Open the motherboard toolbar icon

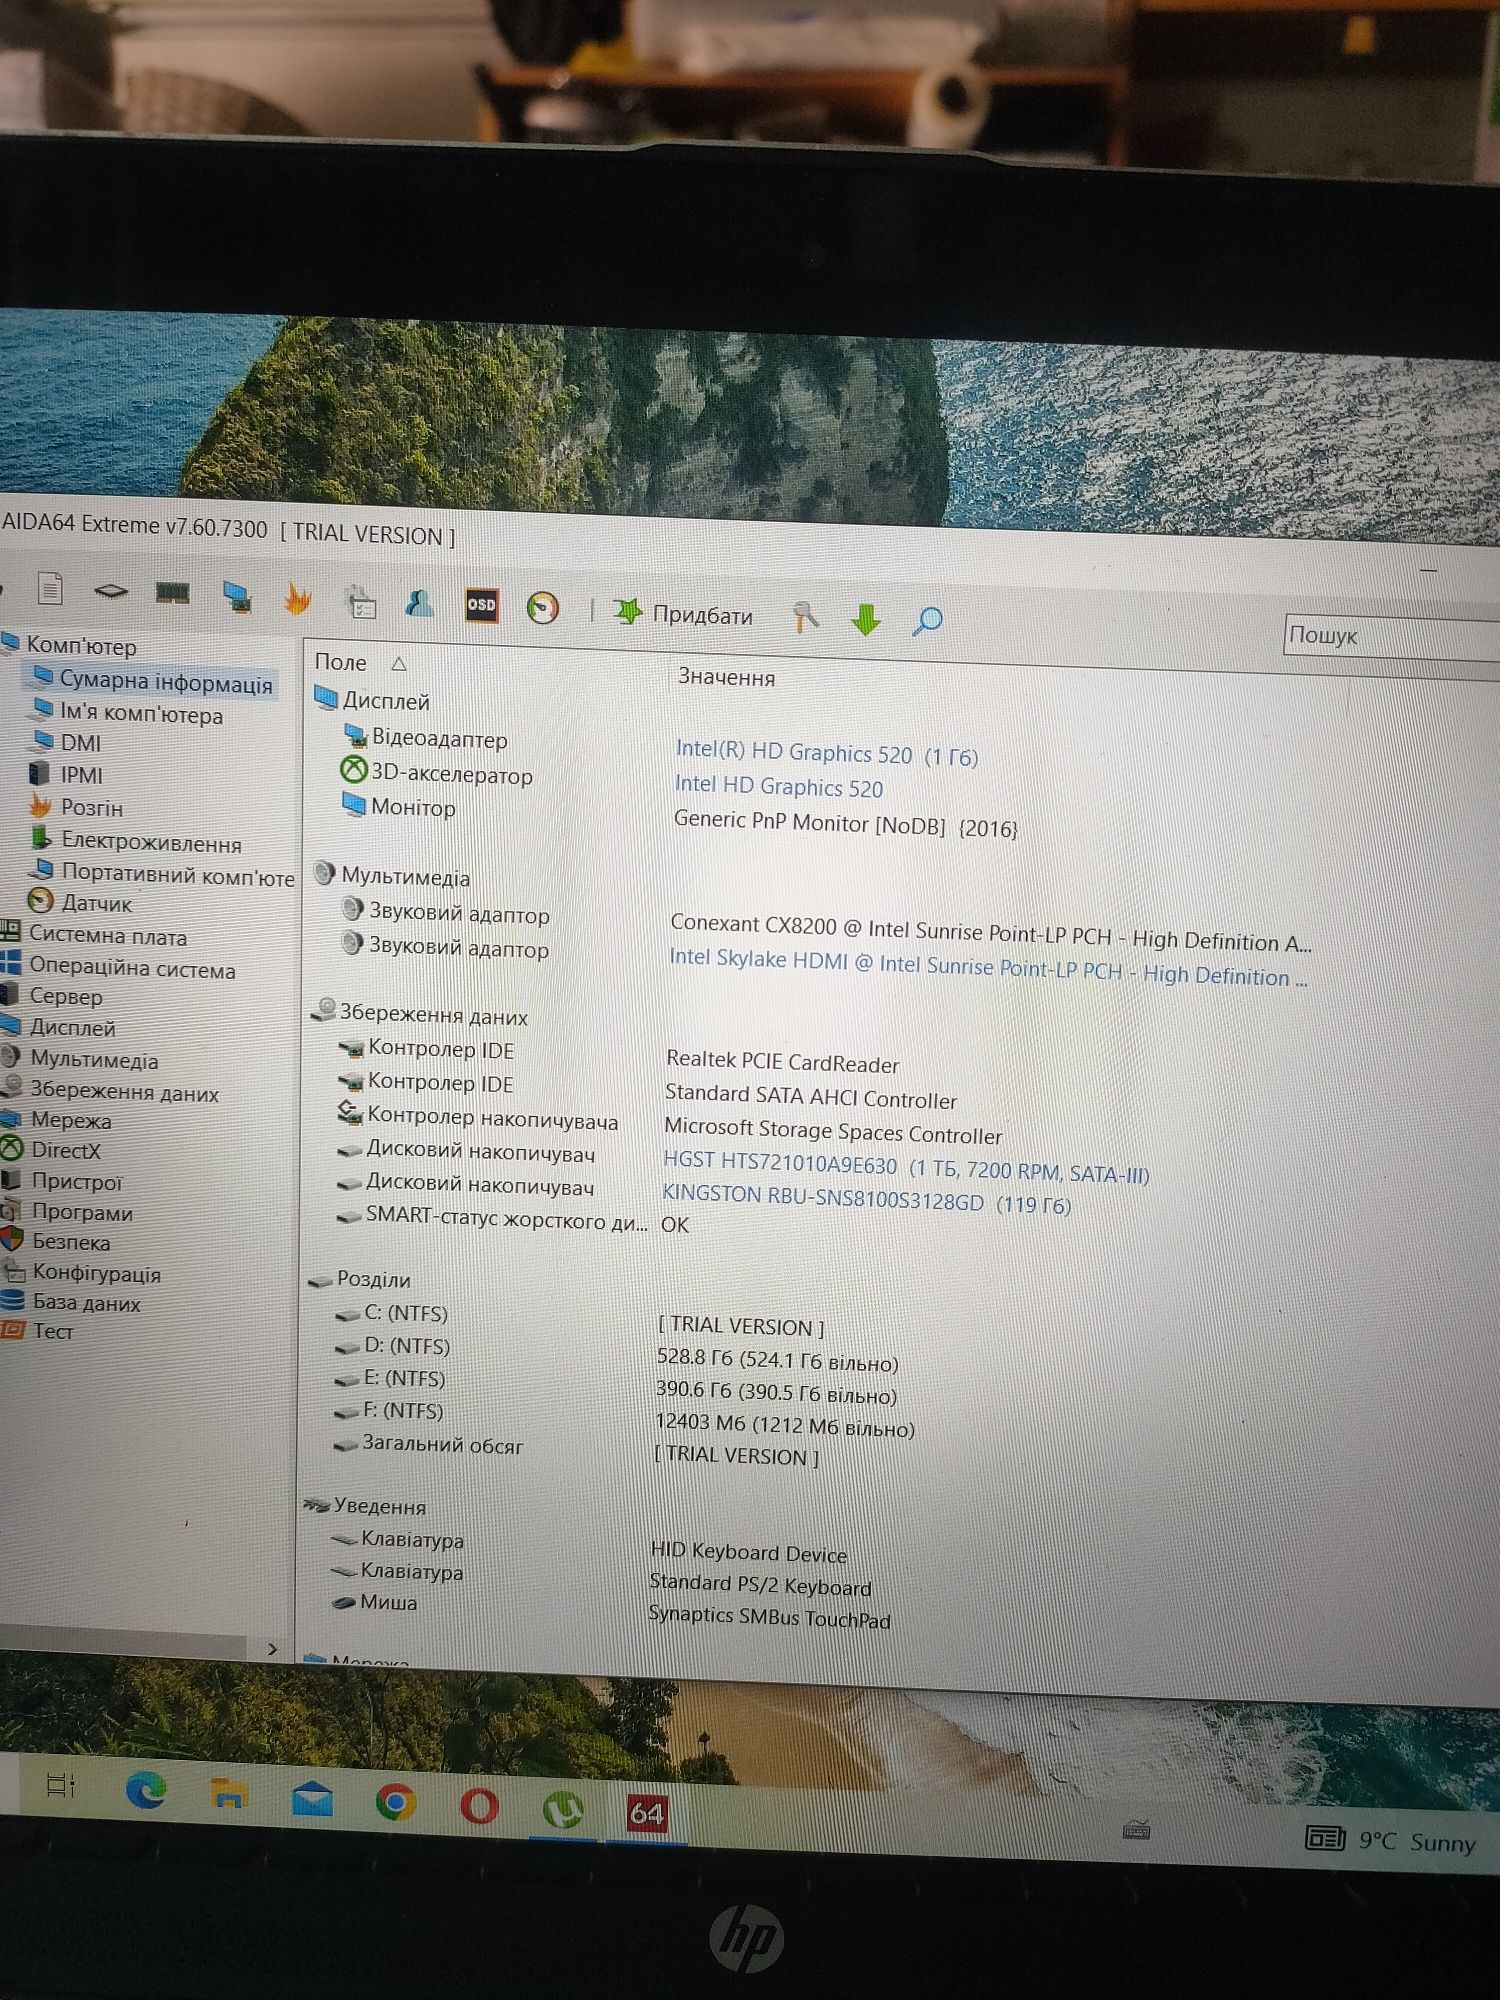(x=111, y=591)
